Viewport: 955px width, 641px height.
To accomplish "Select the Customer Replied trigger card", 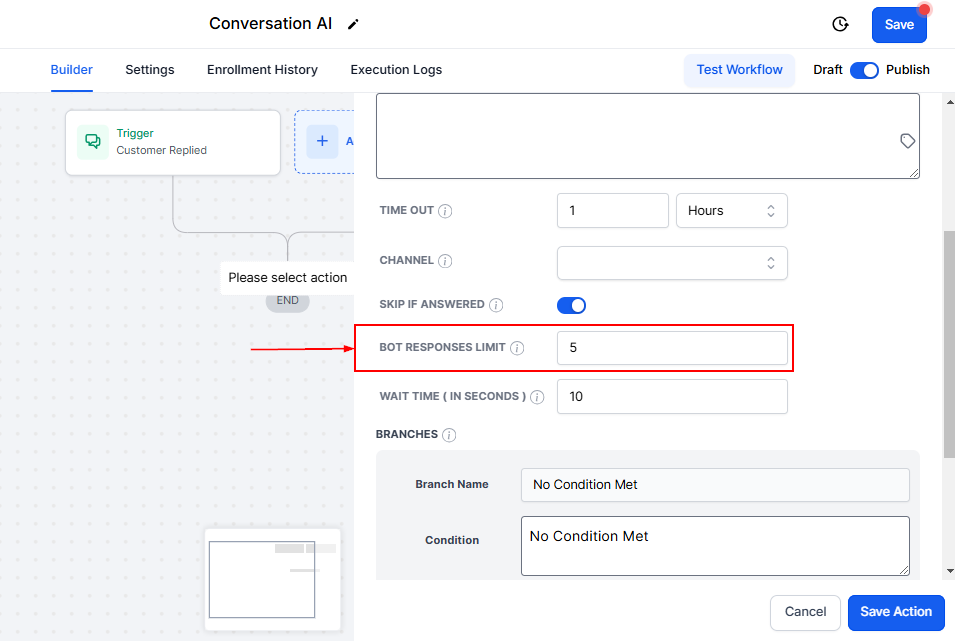I will pyautogui.click(x=173, y=143).
